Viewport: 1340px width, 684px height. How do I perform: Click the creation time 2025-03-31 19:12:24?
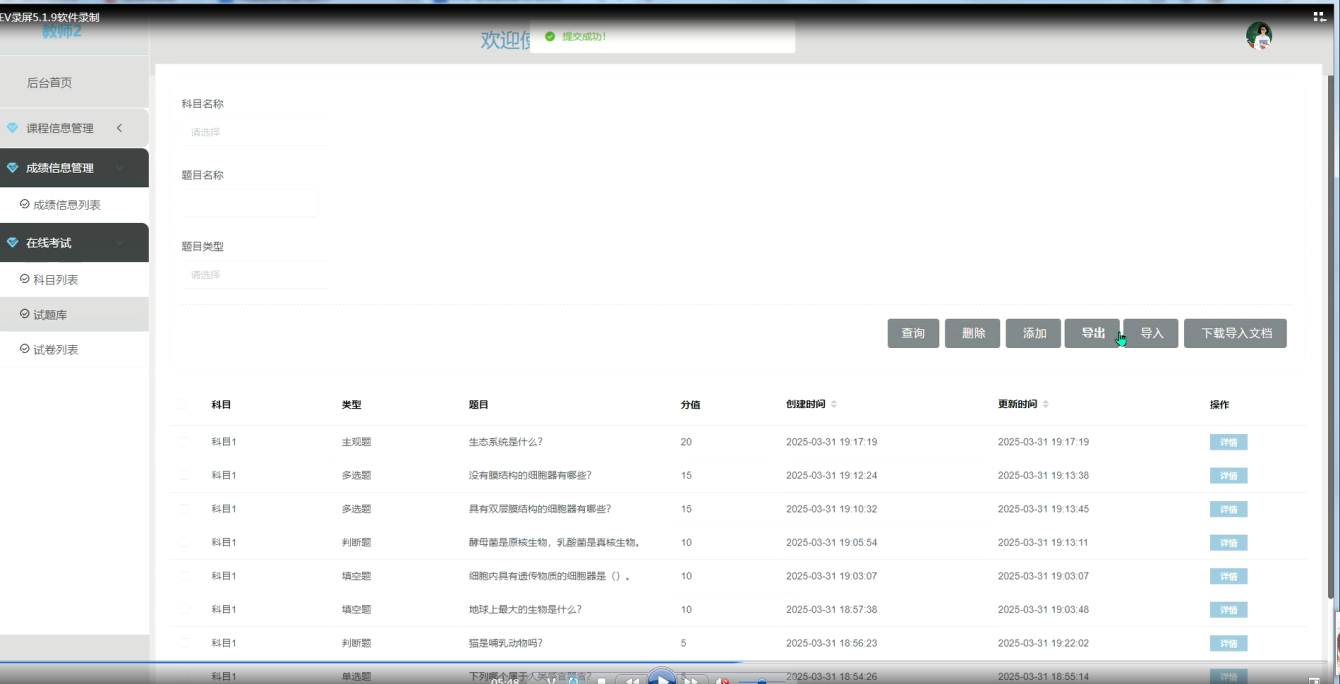point(831,475)
